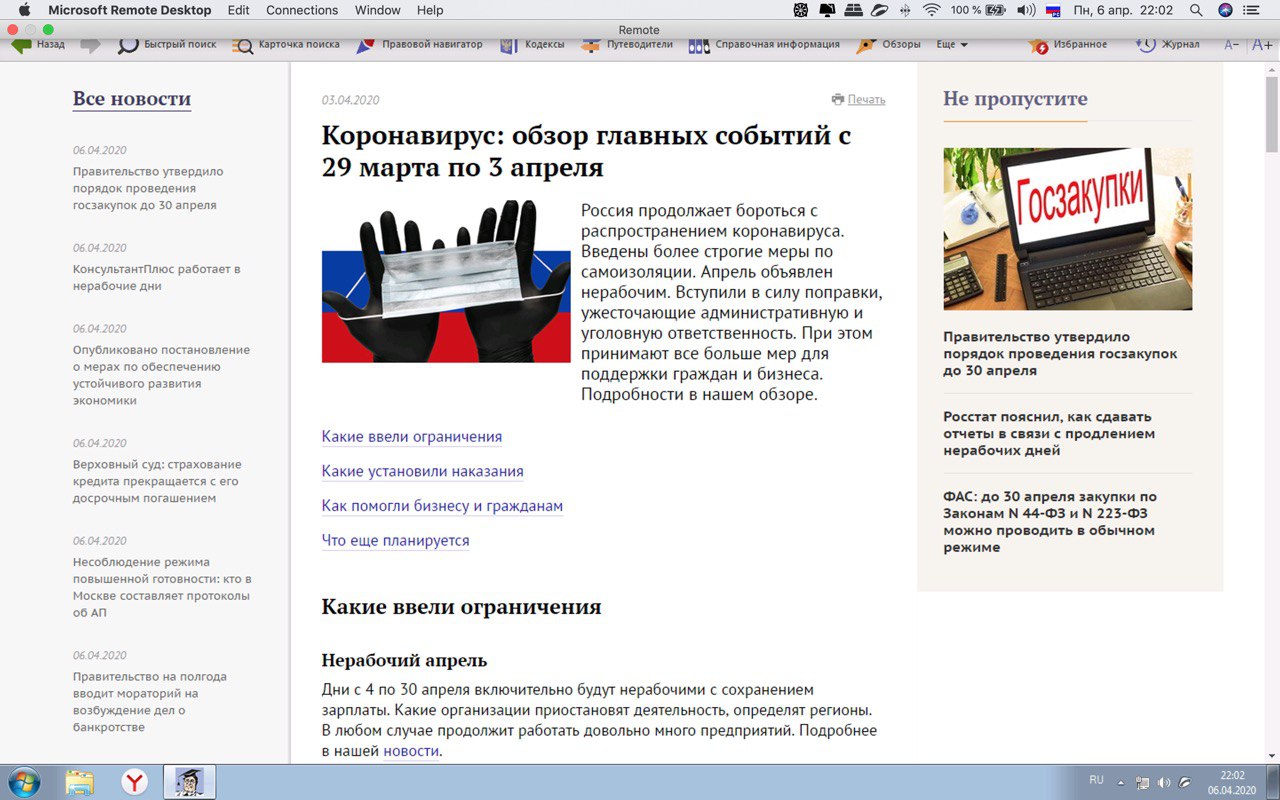
Task: Open Быстрый поиск magnifier icon
Action: 128,45
